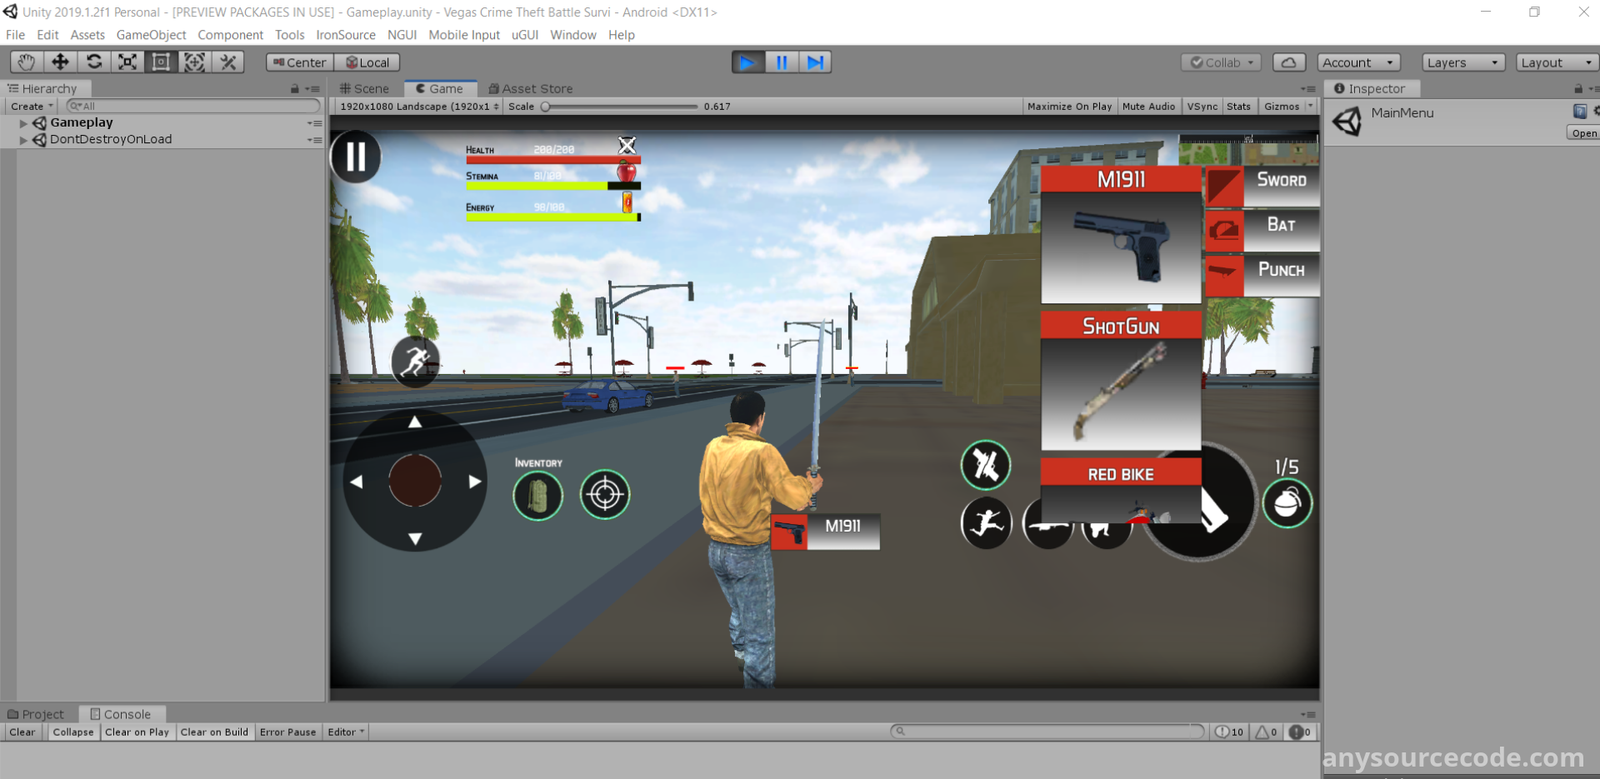Click the Clear button in Console
Screen dimensions: 1600x779
22,732
